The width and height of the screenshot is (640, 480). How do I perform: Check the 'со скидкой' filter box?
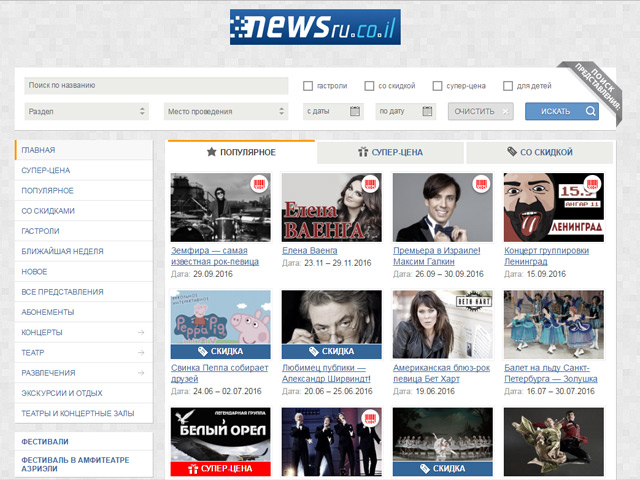(370, 86)
